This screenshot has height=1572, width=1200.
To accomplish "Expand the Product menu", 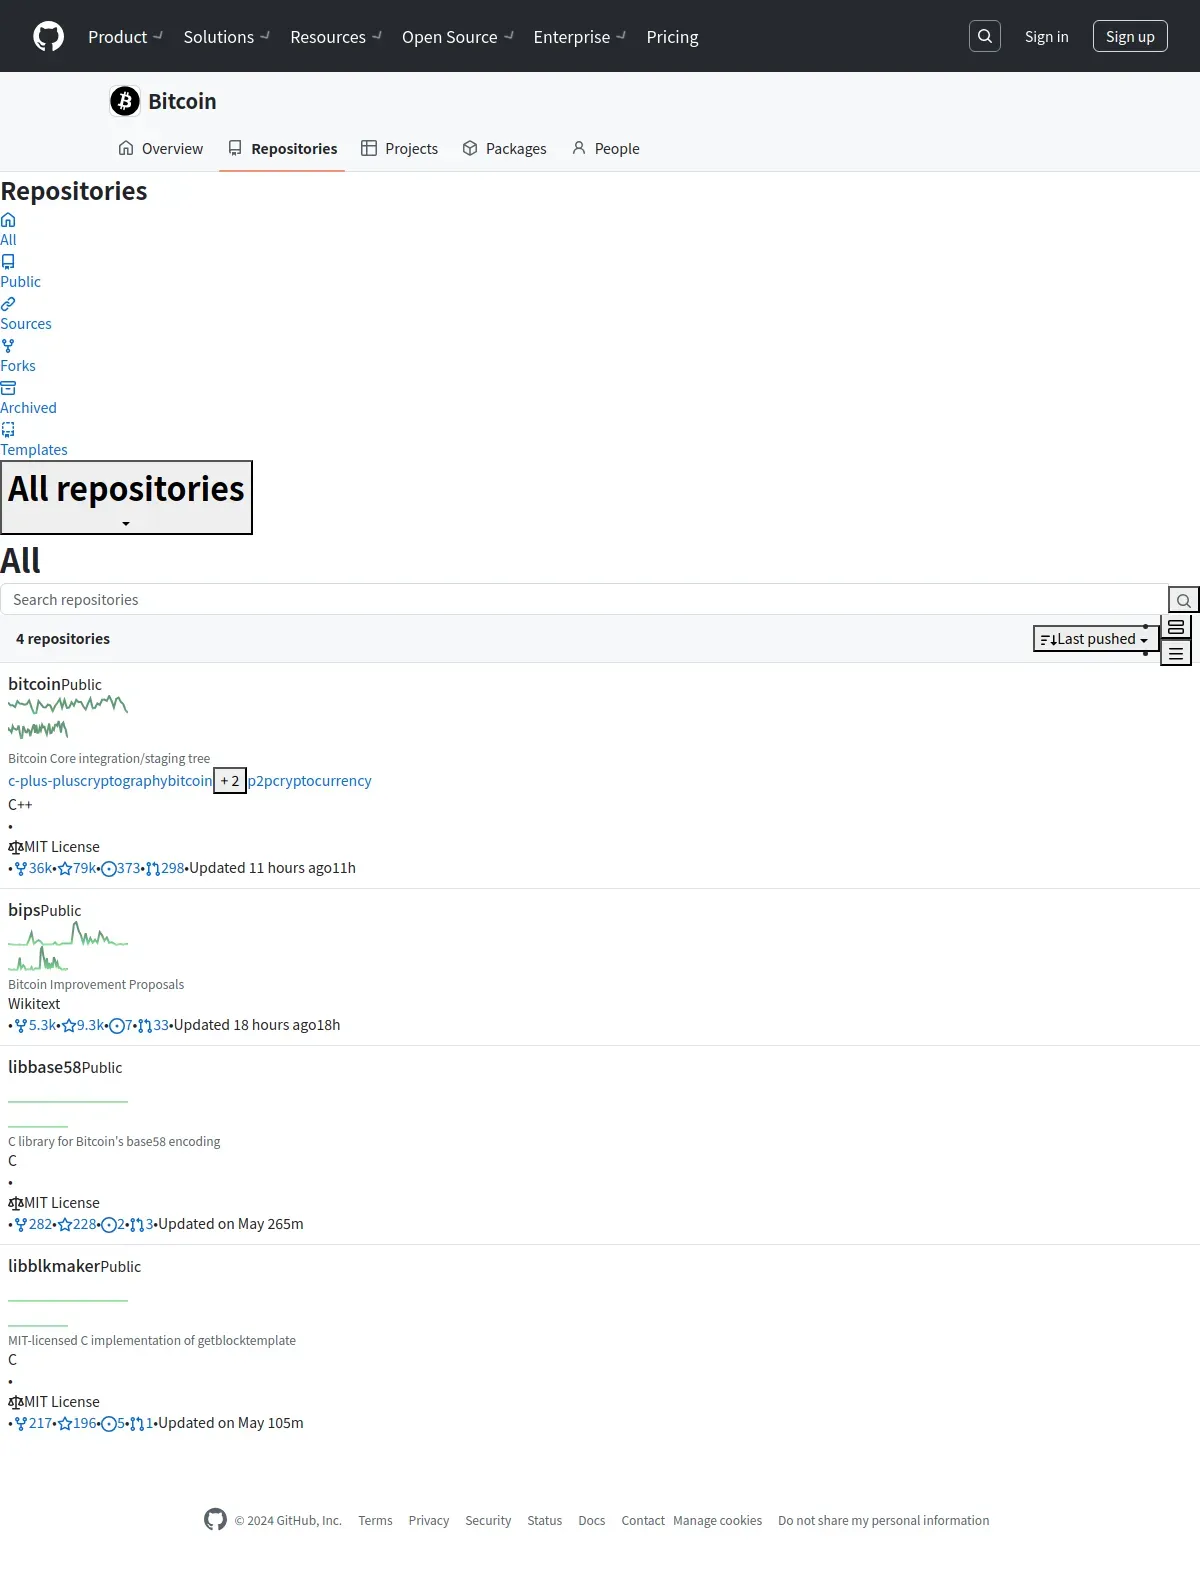I will (x=125, y=37).
